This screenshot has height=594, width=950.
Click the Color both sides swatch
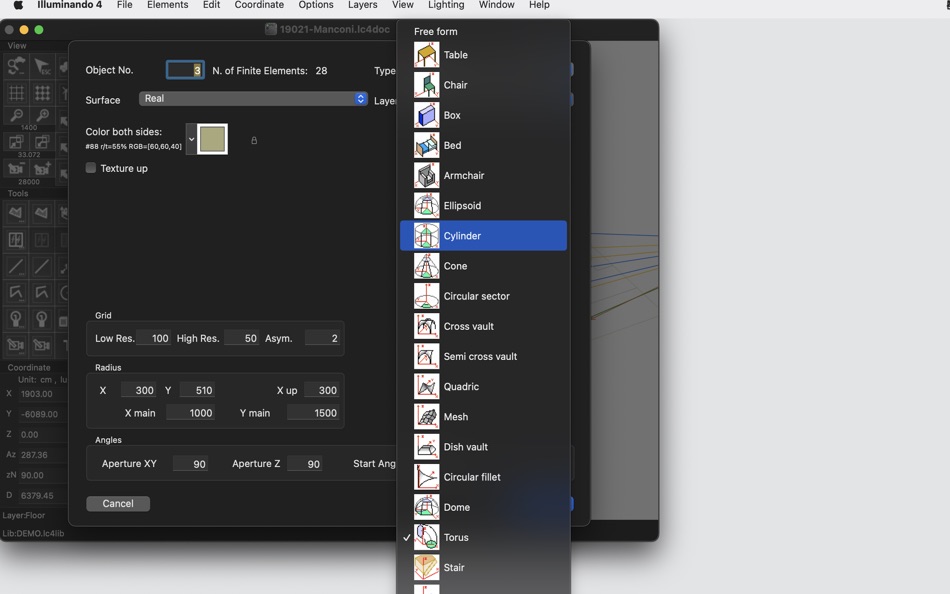[x=212, y=139]
